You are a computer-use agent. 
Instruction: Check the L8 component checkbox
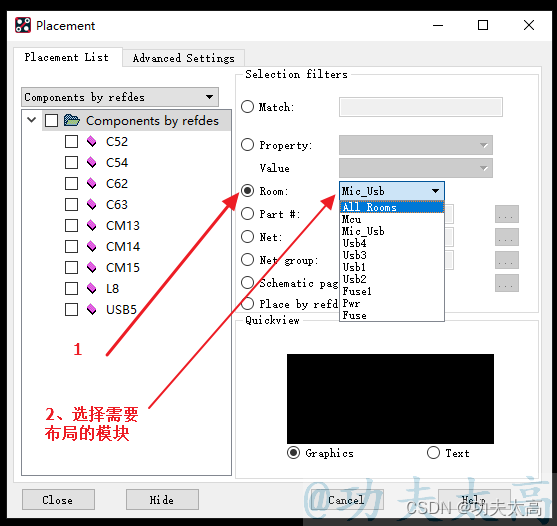coord(71,288)
